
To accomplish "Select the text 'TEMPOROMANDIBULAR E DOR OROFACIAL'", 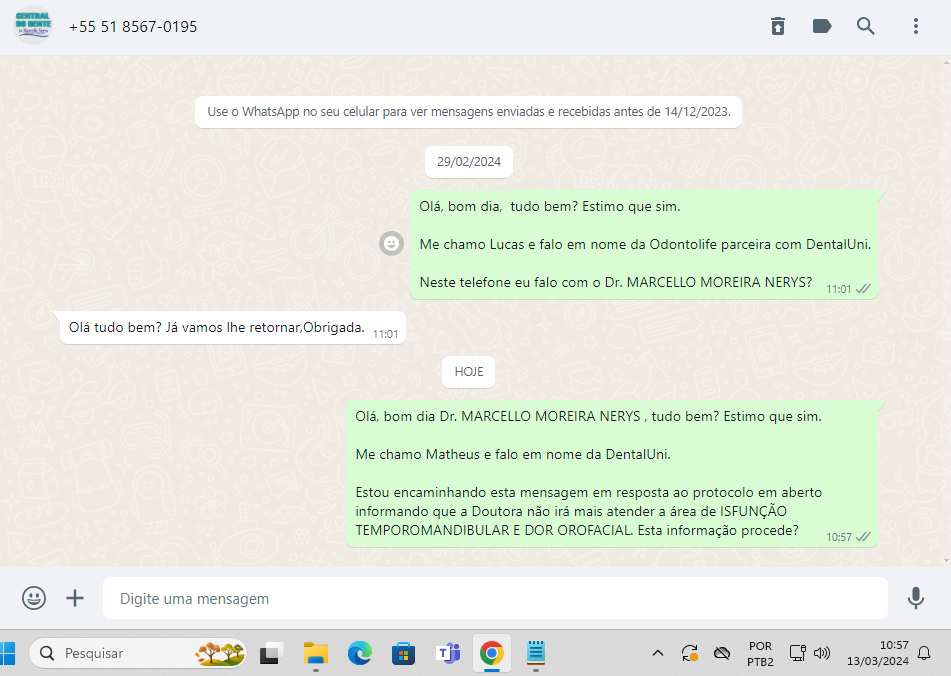I will point(494,530).
